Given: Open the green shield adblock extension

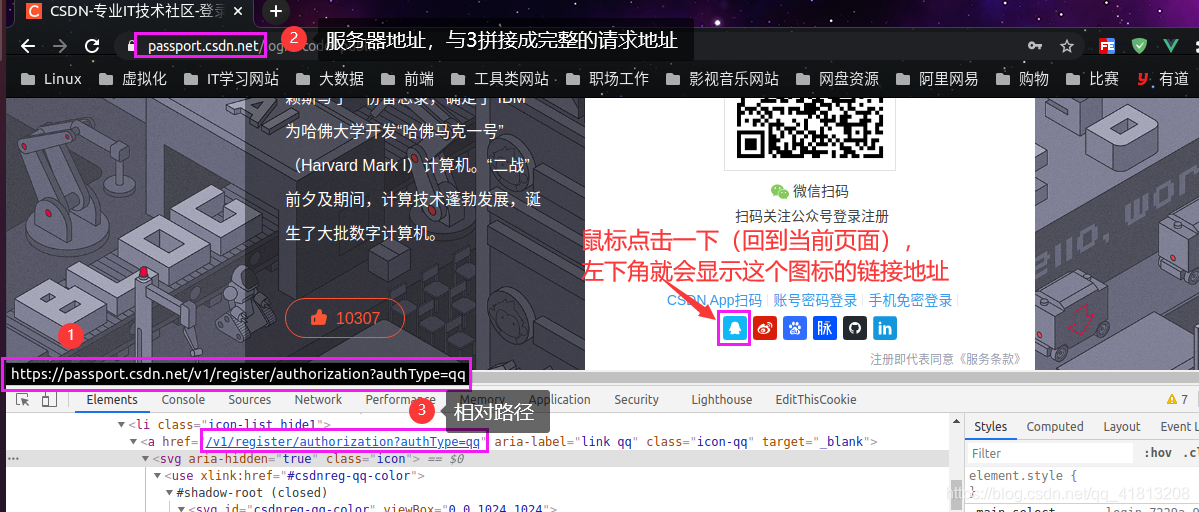Looking at the screenshot, I should [1139, 46].
